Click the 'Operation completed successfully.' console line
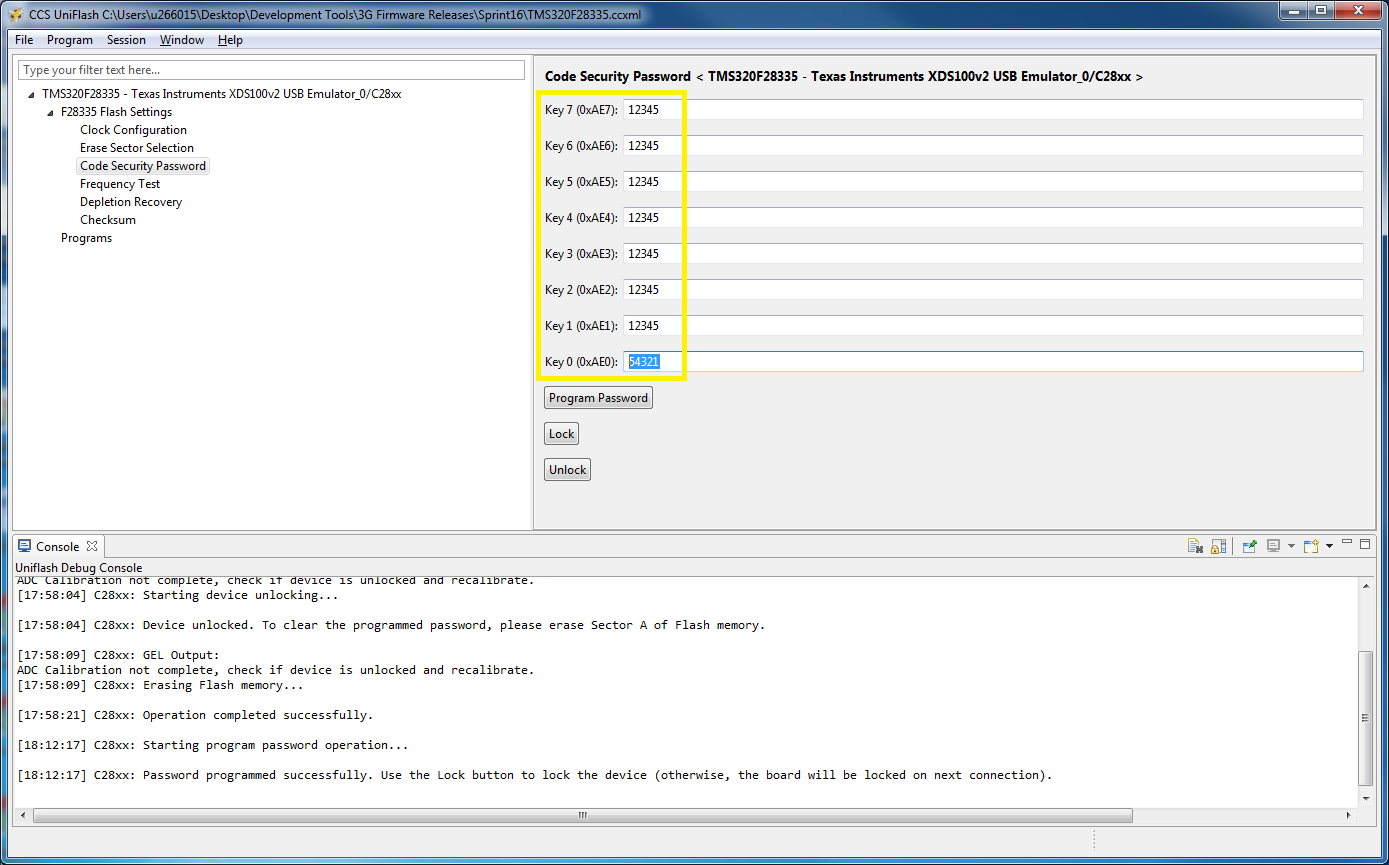The image size is (1389, 865). click(195, 715)
